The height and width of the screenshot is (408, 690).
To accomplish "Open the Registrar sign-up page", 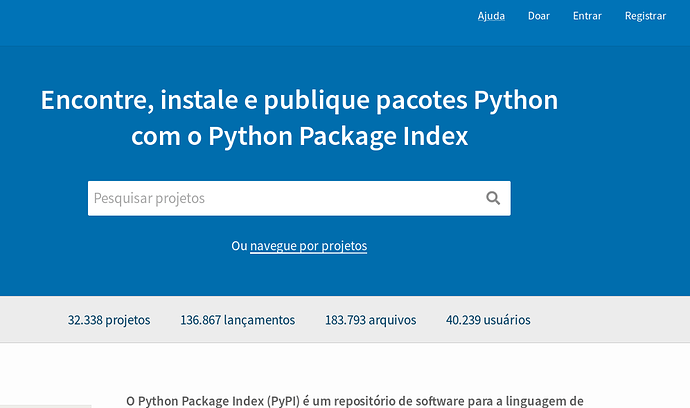I will [x=645, y=16].
